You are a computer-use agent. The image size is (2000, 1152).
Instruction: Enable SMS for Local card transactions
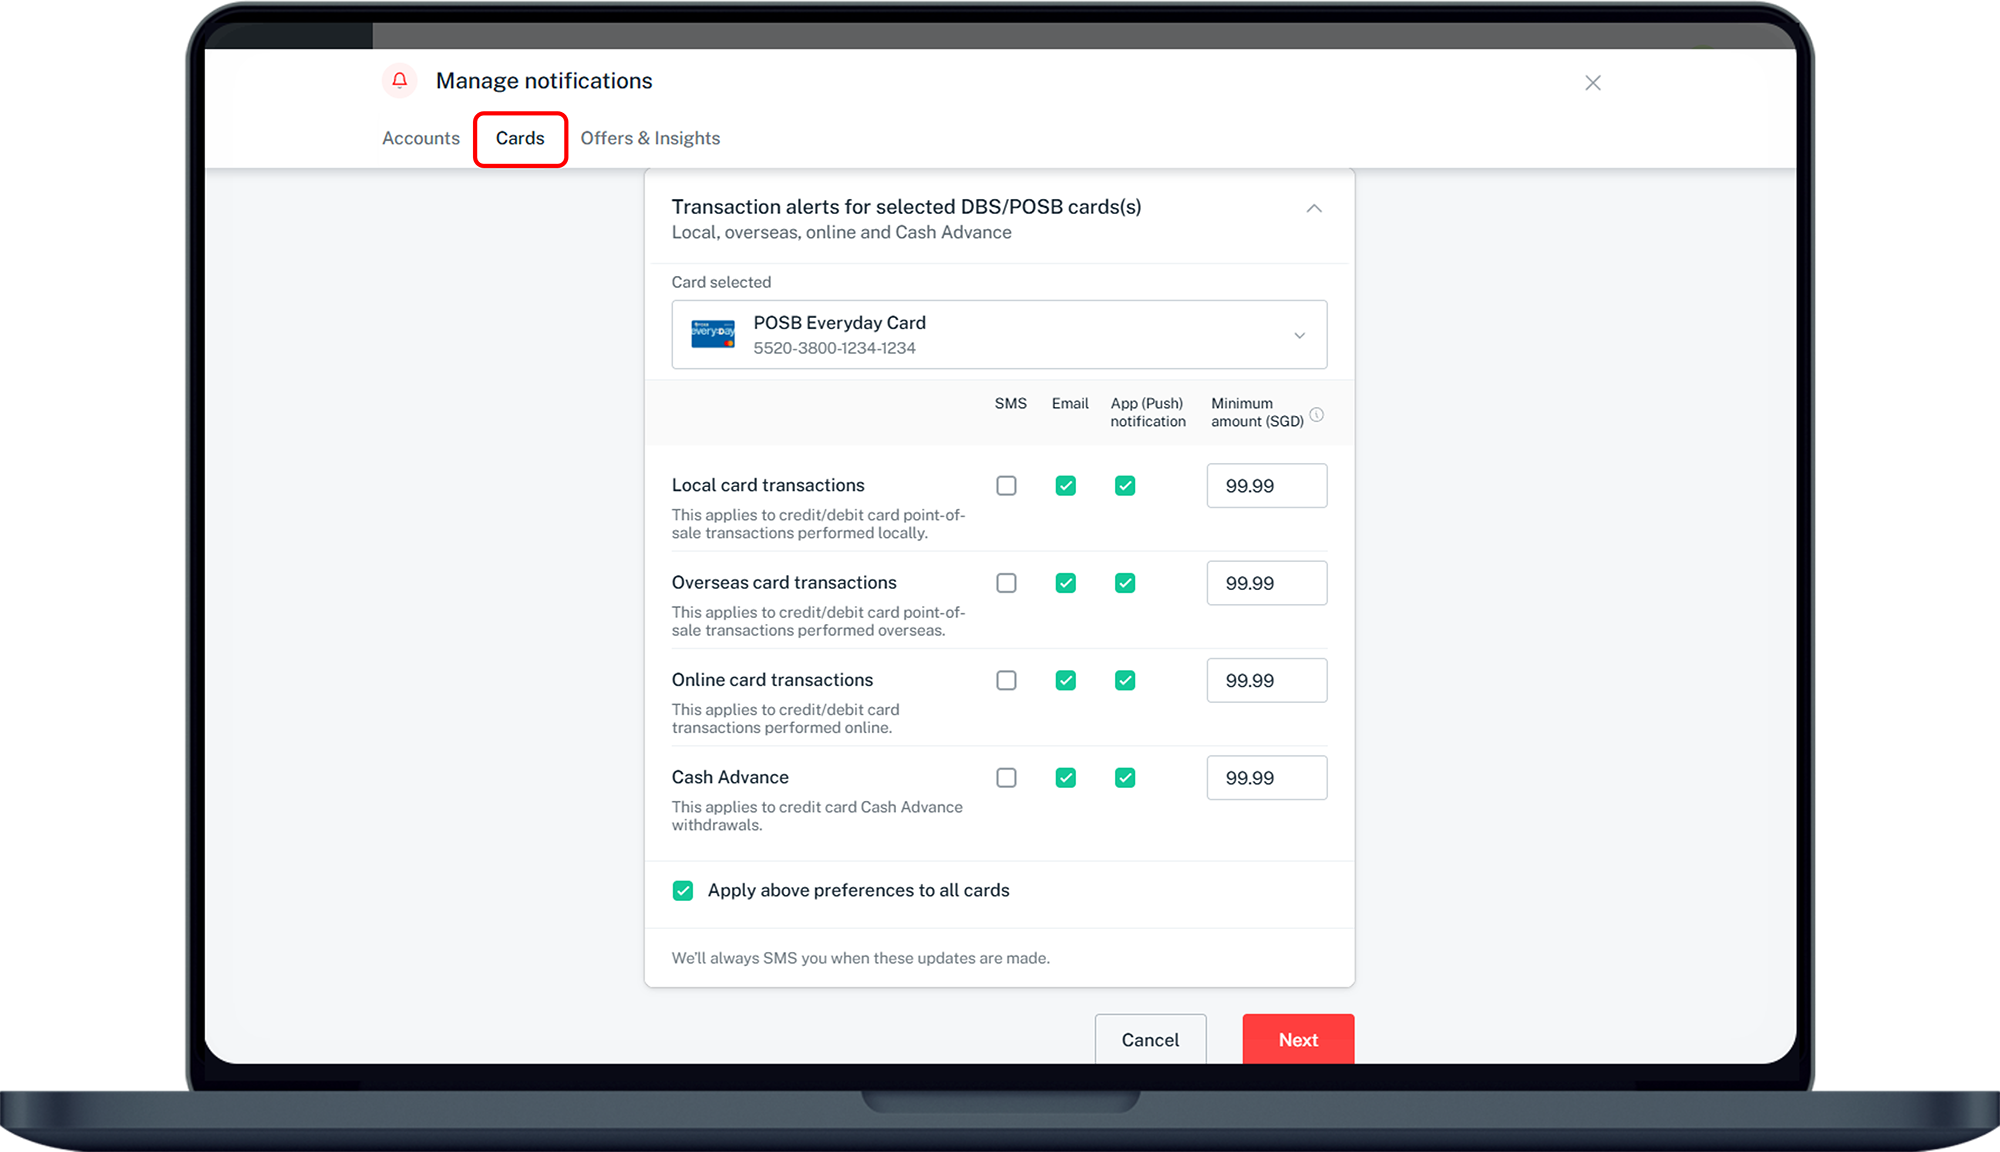pos(1006,486)
